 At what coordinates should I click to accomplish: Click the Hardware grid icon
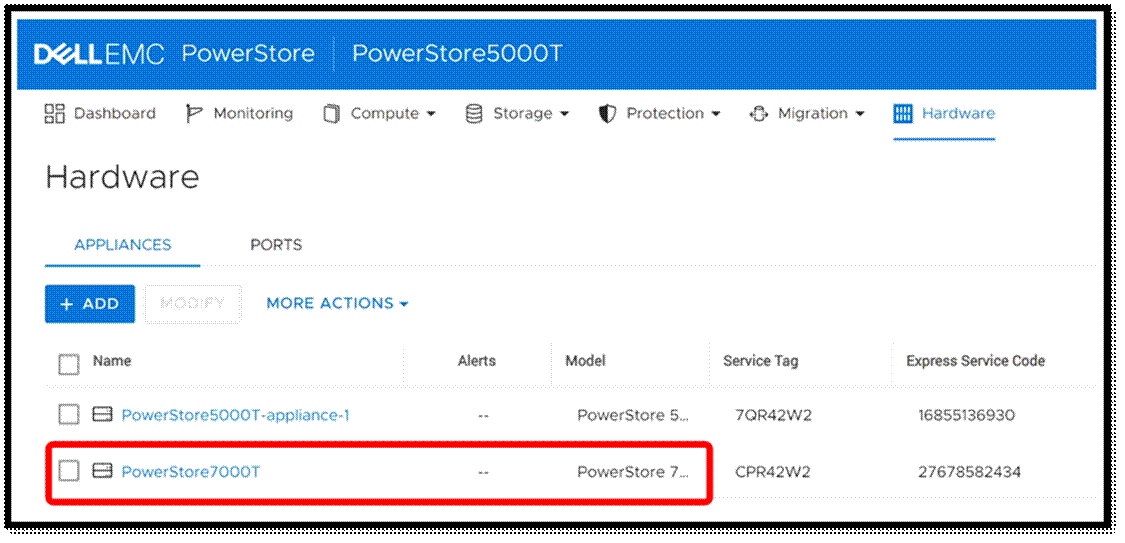tap(903, 114)
